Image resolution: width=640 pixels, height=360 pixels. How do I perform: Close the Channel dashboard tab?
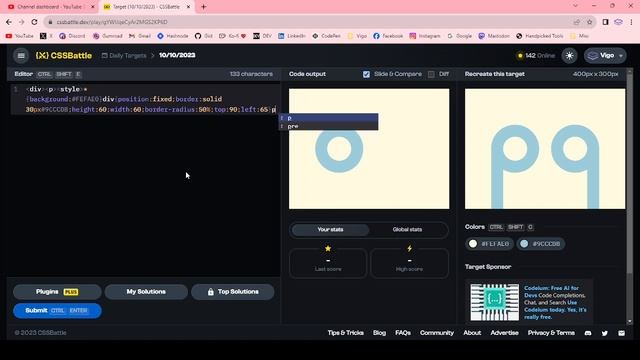click(93, 7)
